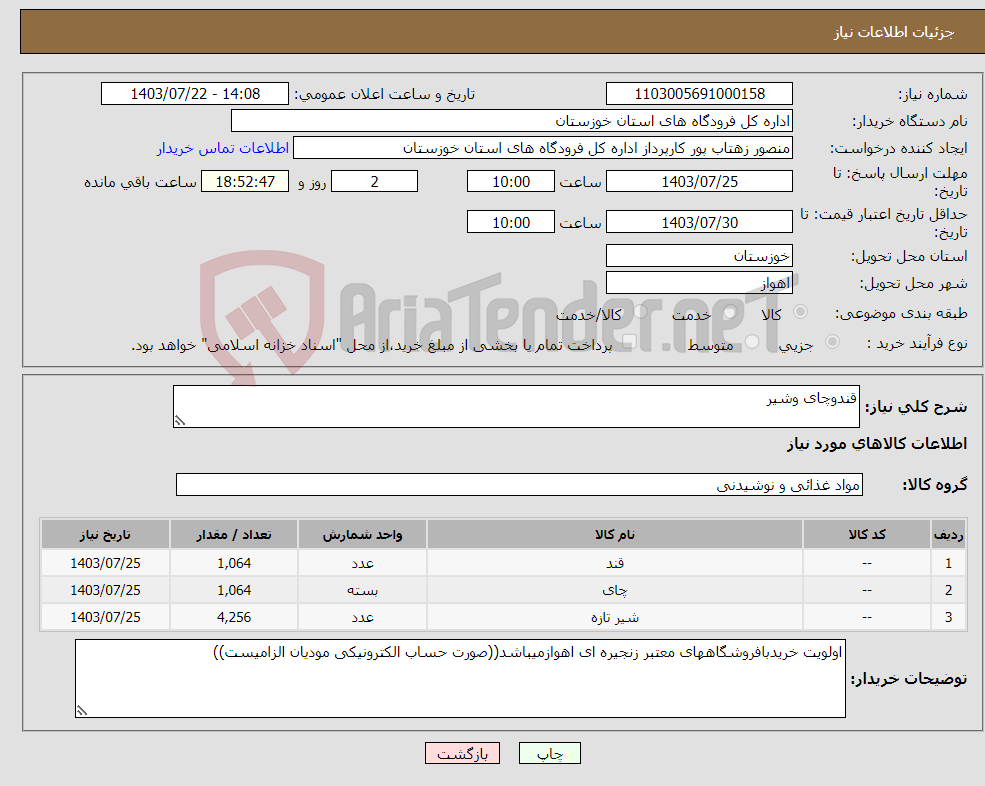Click the remaining time countdown 18:52:47
985x786 pixels.
(x=245, y=182)
